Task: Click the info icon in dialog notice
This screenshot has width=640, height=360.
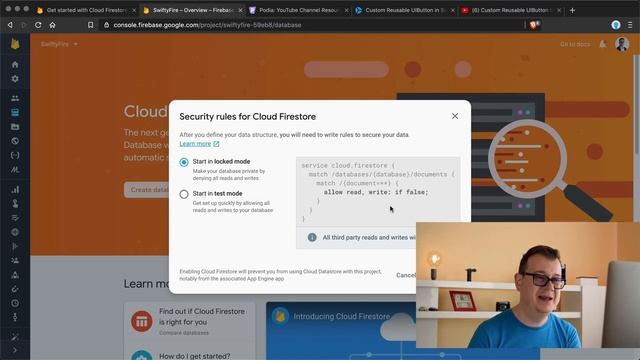Action: click(x=312, y=237)
